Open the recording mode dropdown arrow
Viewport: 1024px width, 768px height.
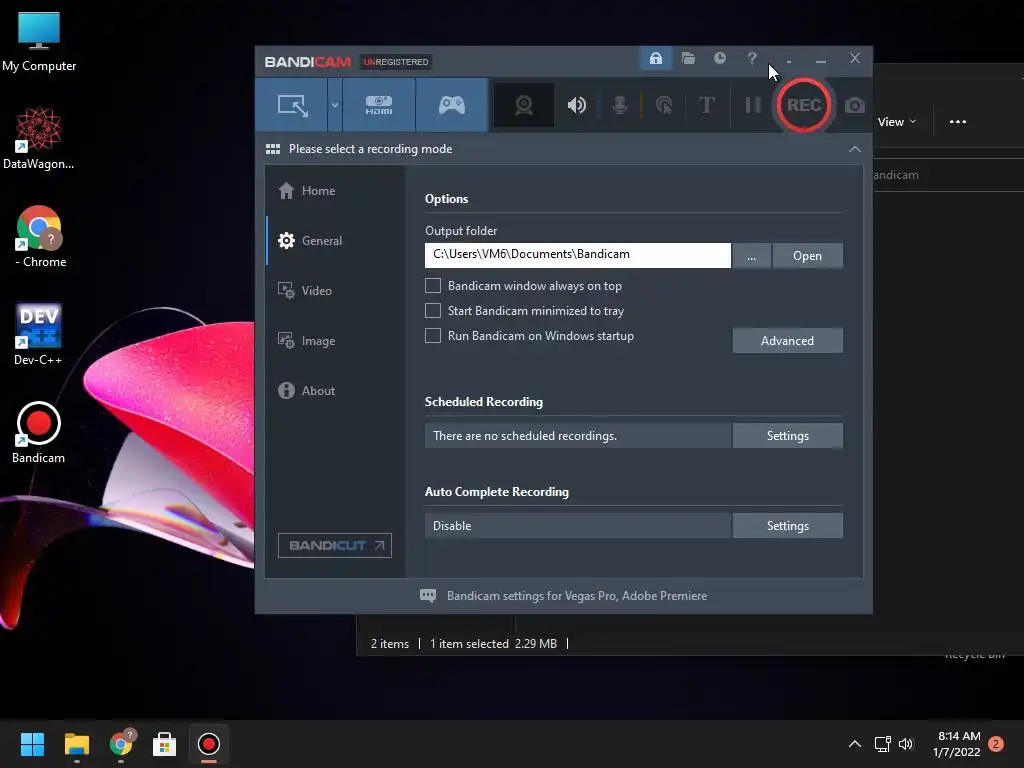pyautogui.click(x=334, y=105)
